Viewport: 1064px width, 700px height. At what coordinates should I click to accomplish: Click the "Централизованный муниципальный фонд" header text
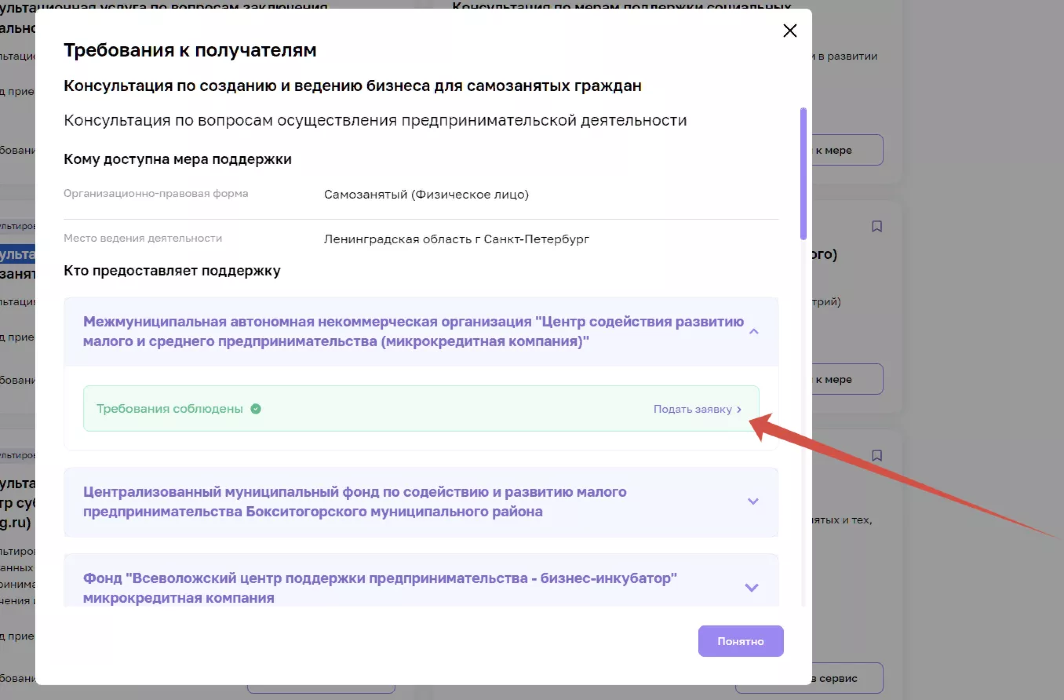[x=355, y=502]
